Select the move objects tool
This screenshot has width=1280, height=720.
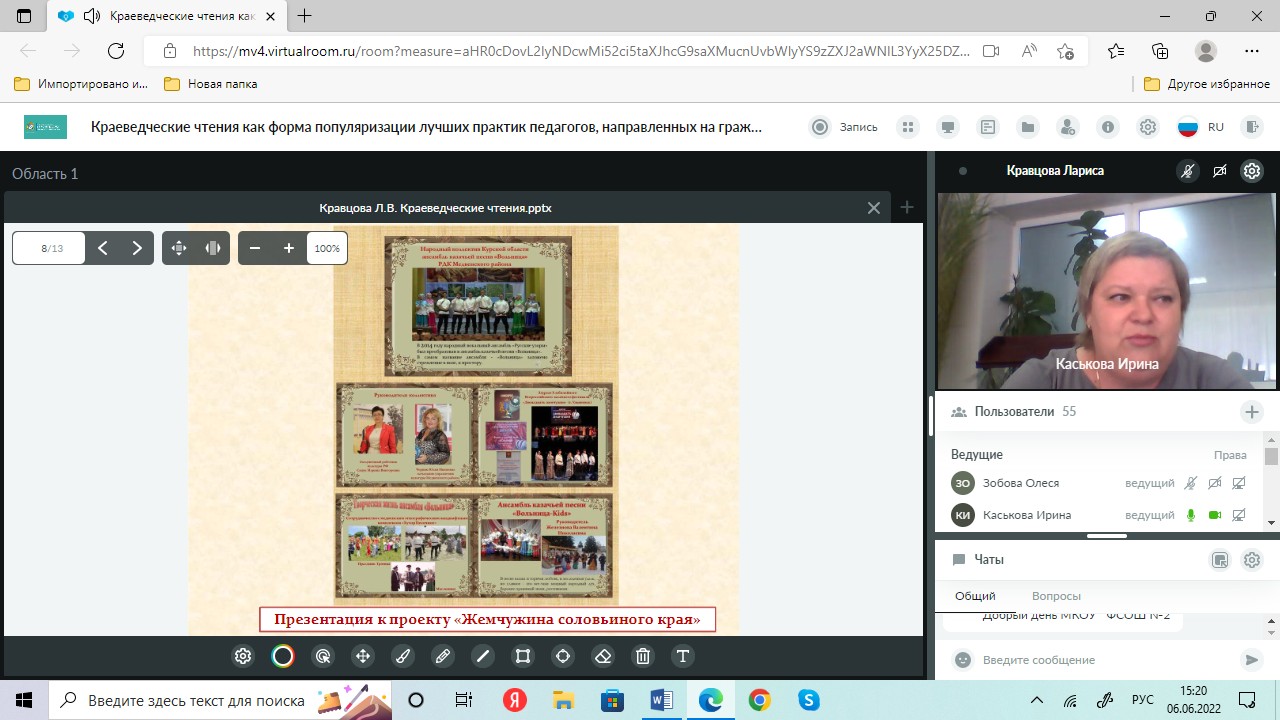tap(363, 656)
